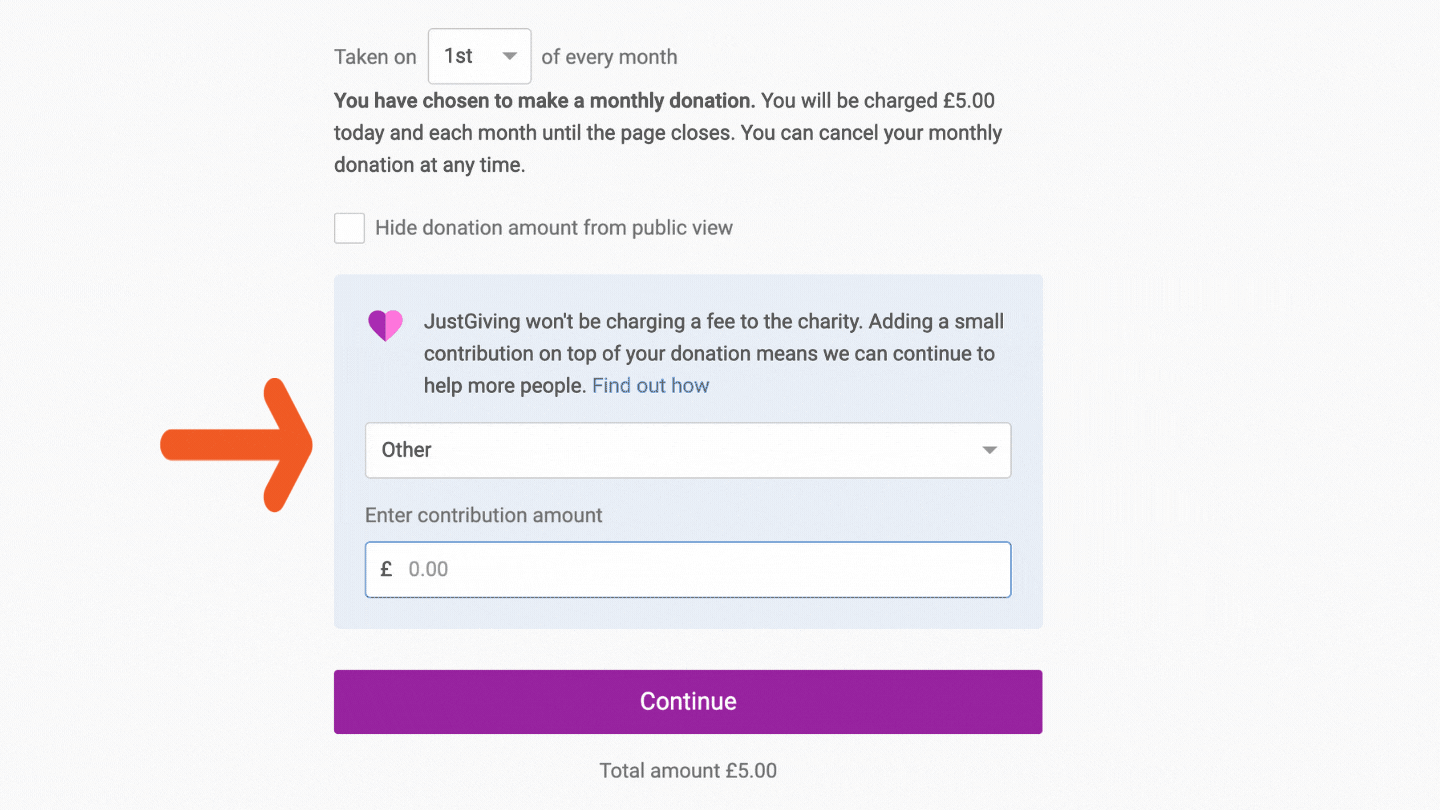Click the 'Total amount £5.00' text

pyautogui.click(x=688, y=771)
